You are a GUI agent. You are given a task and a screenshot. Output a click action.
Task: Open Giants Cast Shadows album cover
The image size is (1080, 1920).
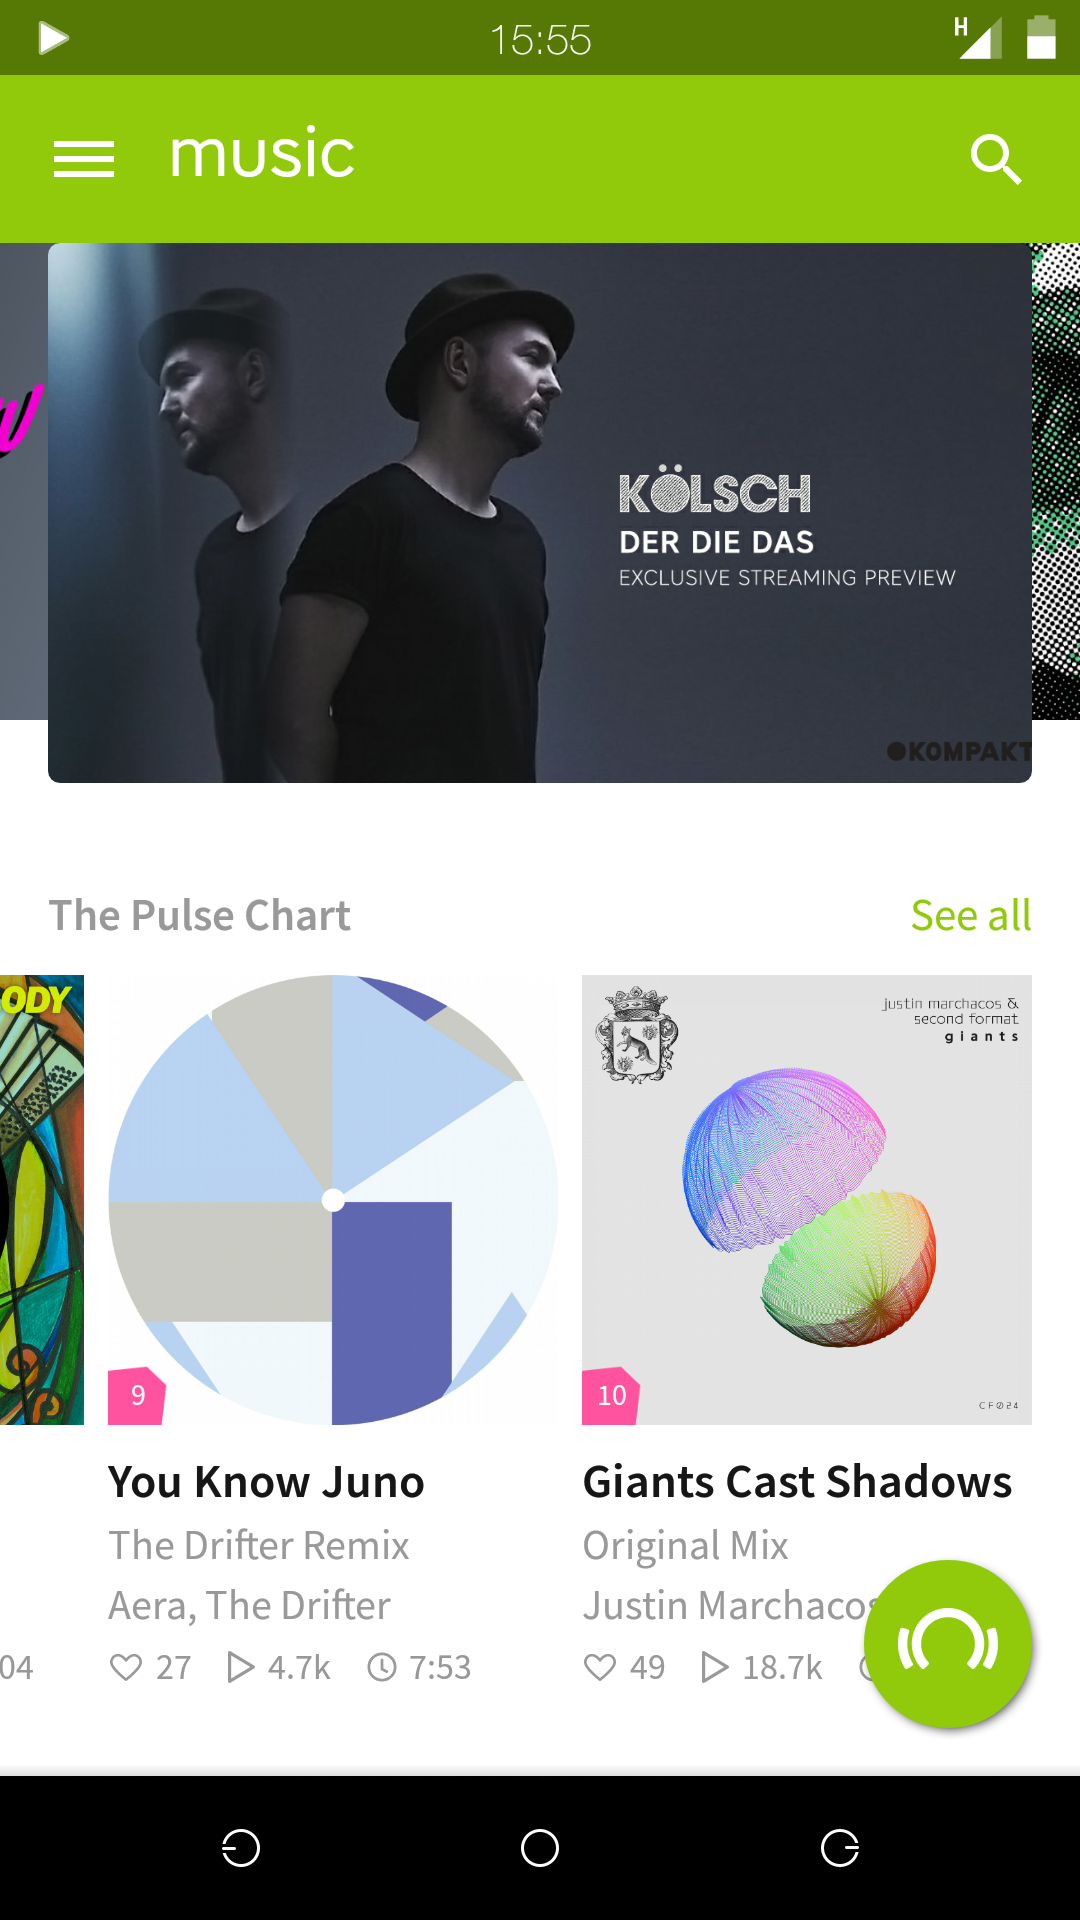807,1200
